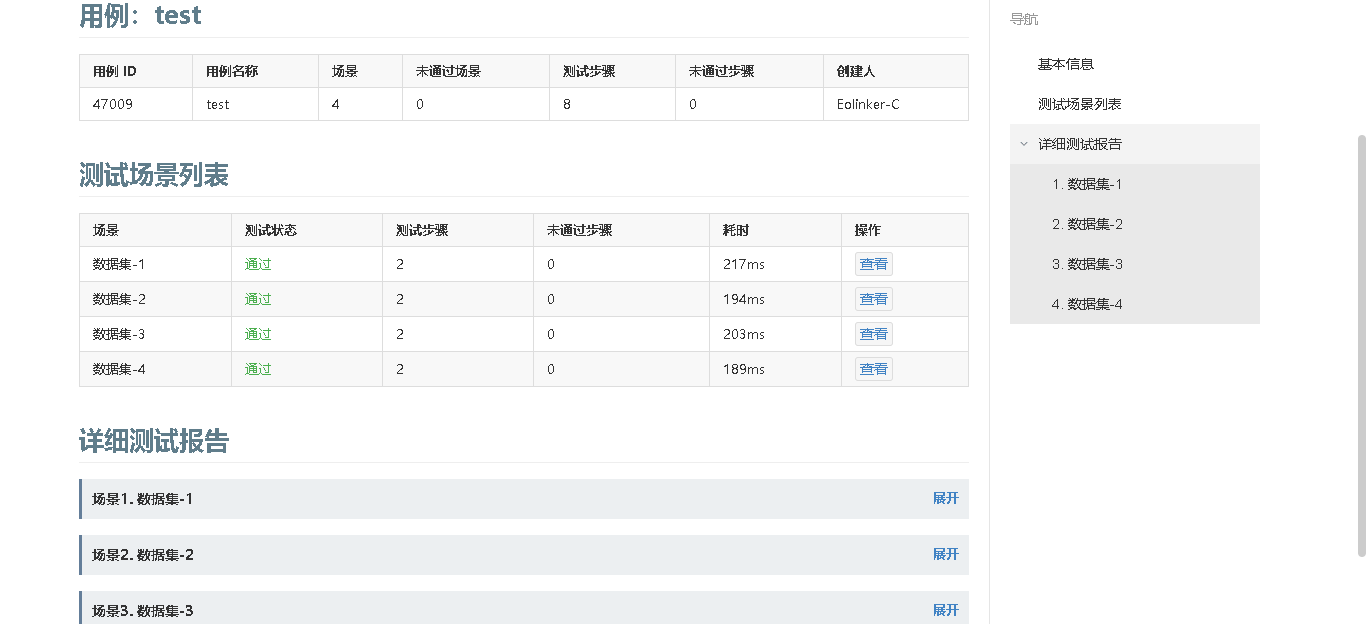
Task: Open 2. 数据集-2 in navigation tree
Action: [x=1086, y=224]
